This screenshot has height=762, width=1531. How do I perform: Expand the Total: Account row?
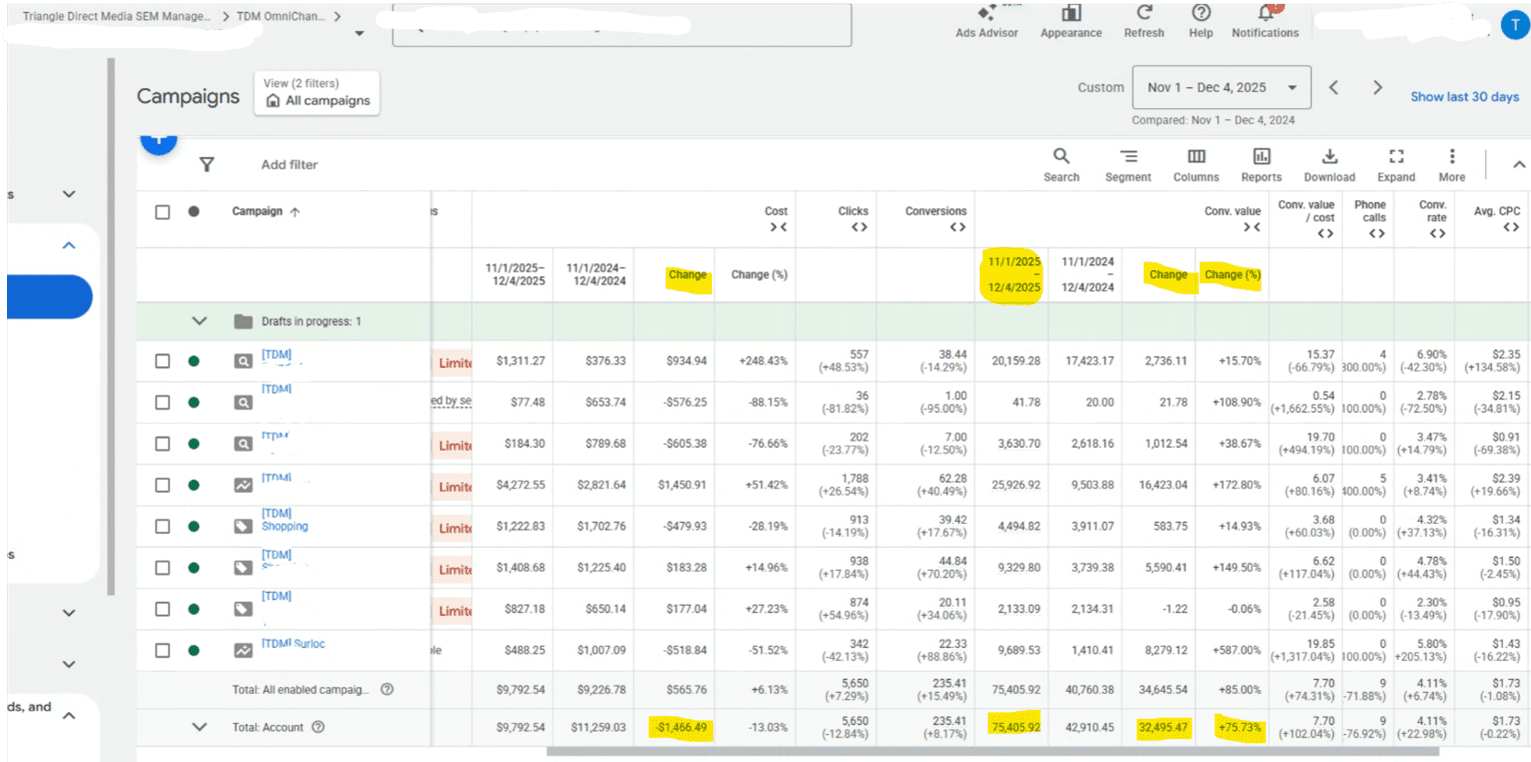click(199, 728)
